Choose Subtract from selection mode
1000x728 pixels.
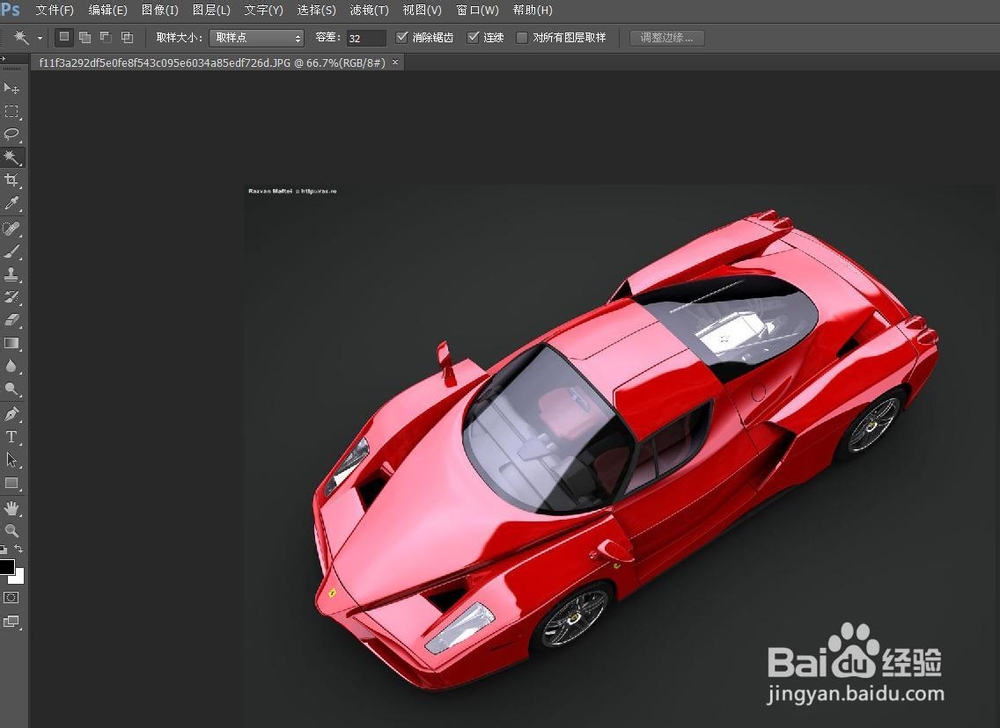coord(106,38)
